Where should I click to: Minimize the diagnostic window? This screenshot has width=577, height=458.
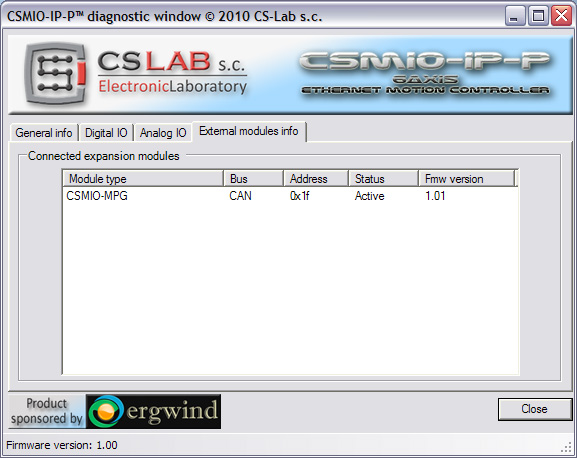coord(515,16)
